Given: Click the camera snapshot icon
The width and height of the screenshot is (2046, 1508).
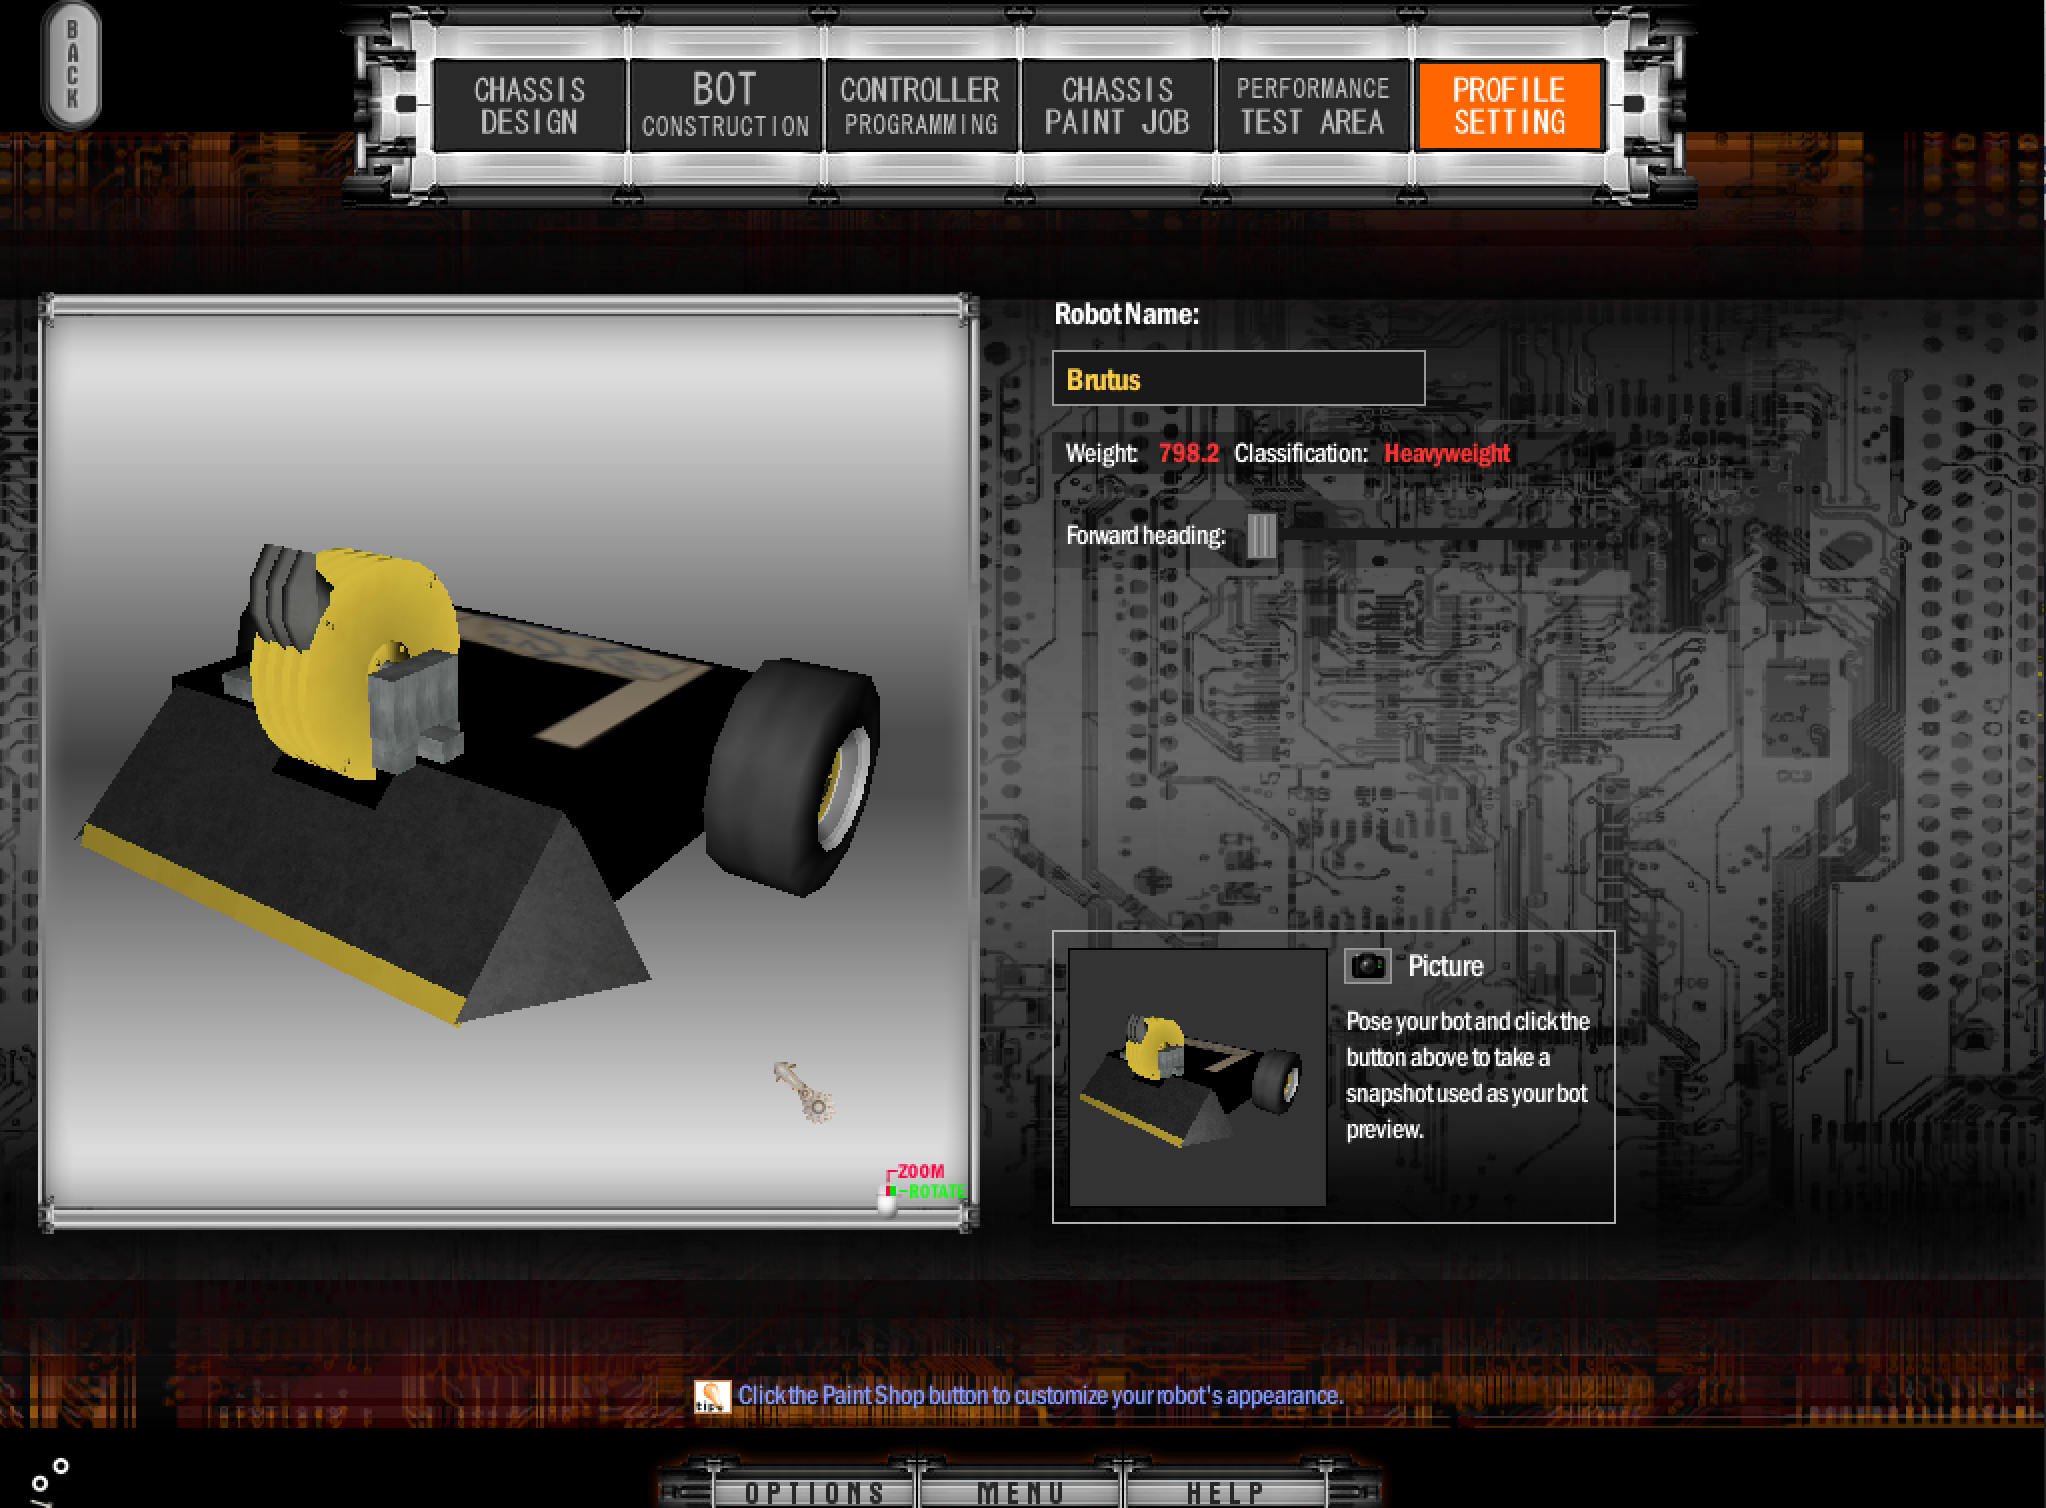Looking at the screenshot, I should tap(1367, 966).
